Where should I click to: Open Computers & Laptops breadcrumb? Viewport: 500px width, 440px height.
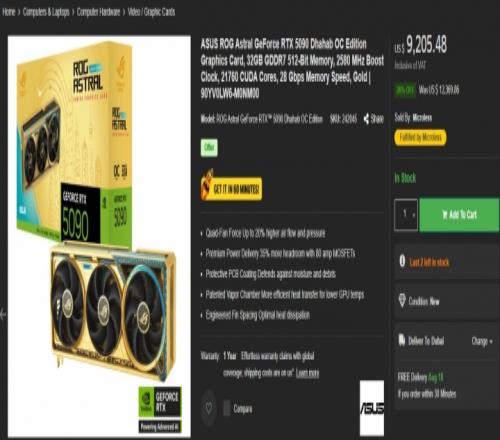click(x=46, y=12)
